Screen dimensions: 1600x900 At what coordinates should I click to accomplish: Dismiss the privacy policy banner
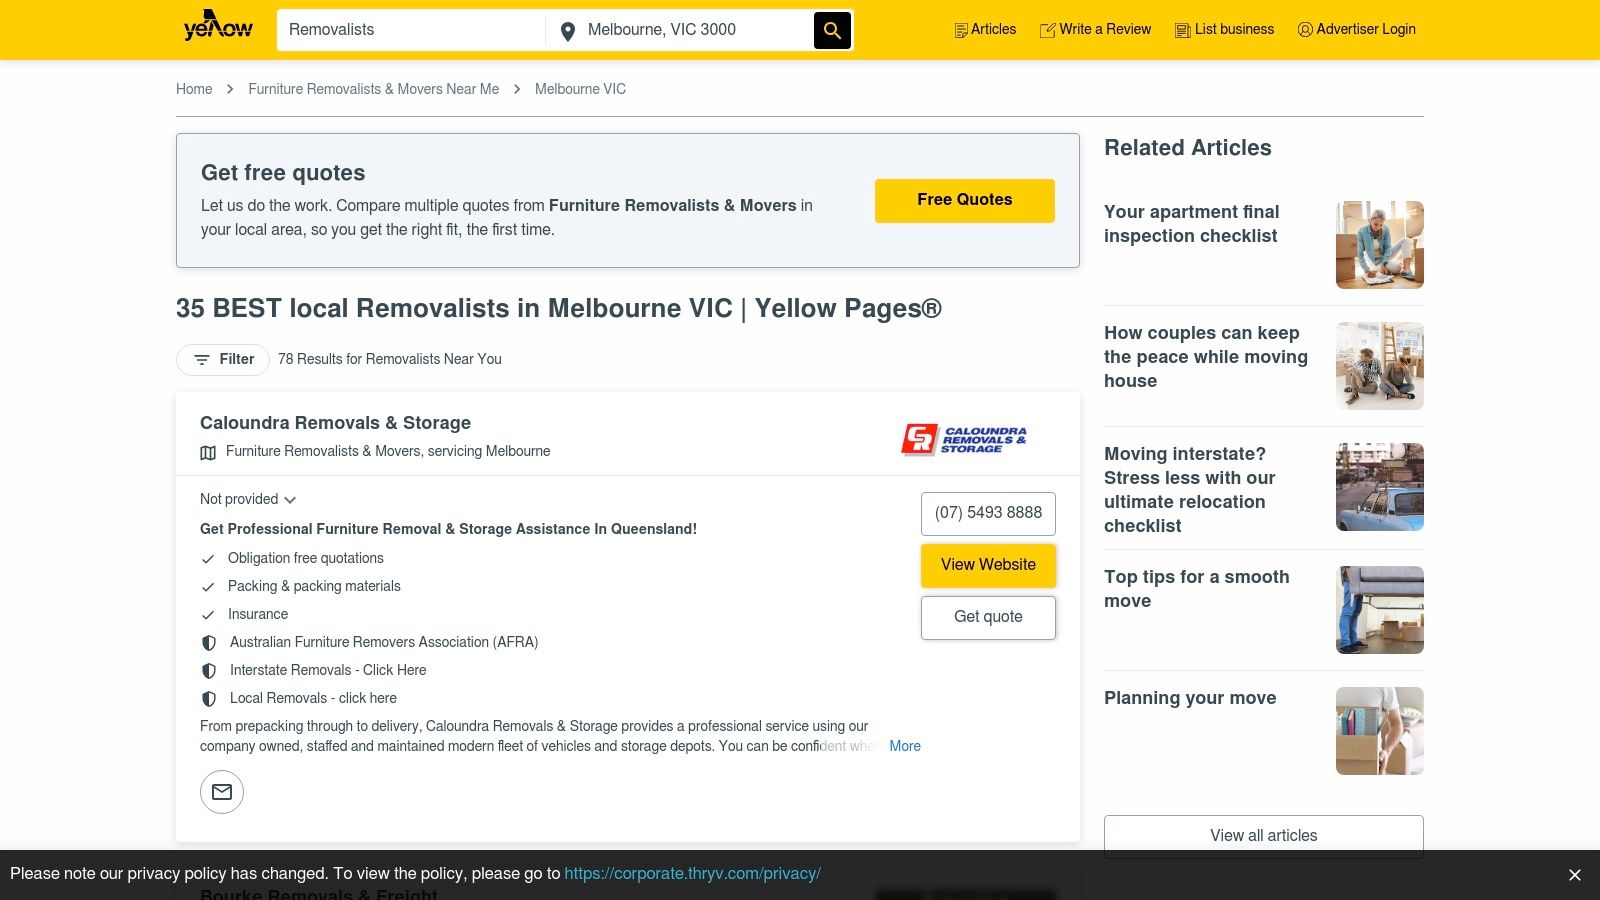coord(1574,875)
